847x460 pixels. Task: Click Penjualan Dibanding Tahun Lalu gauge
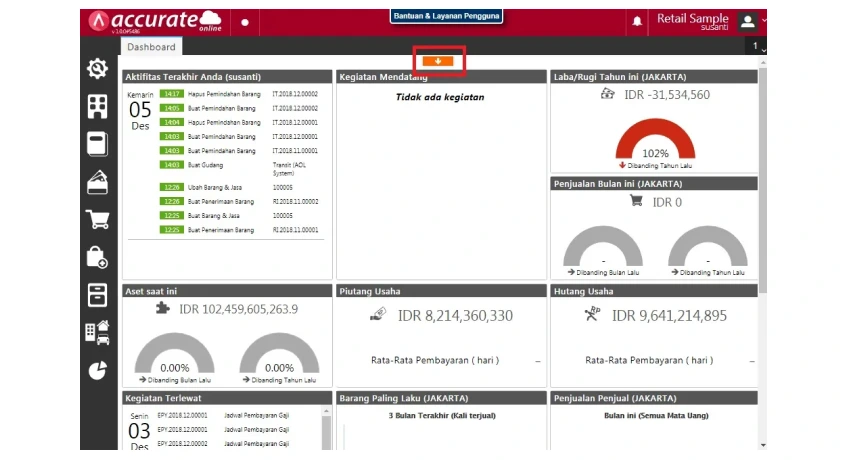(708, 246)
